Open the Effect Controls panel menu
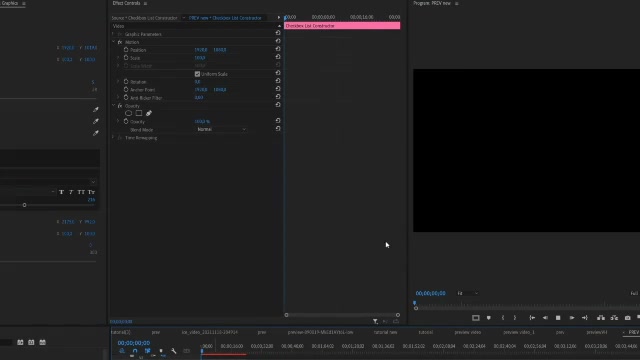 click(145, 3)
